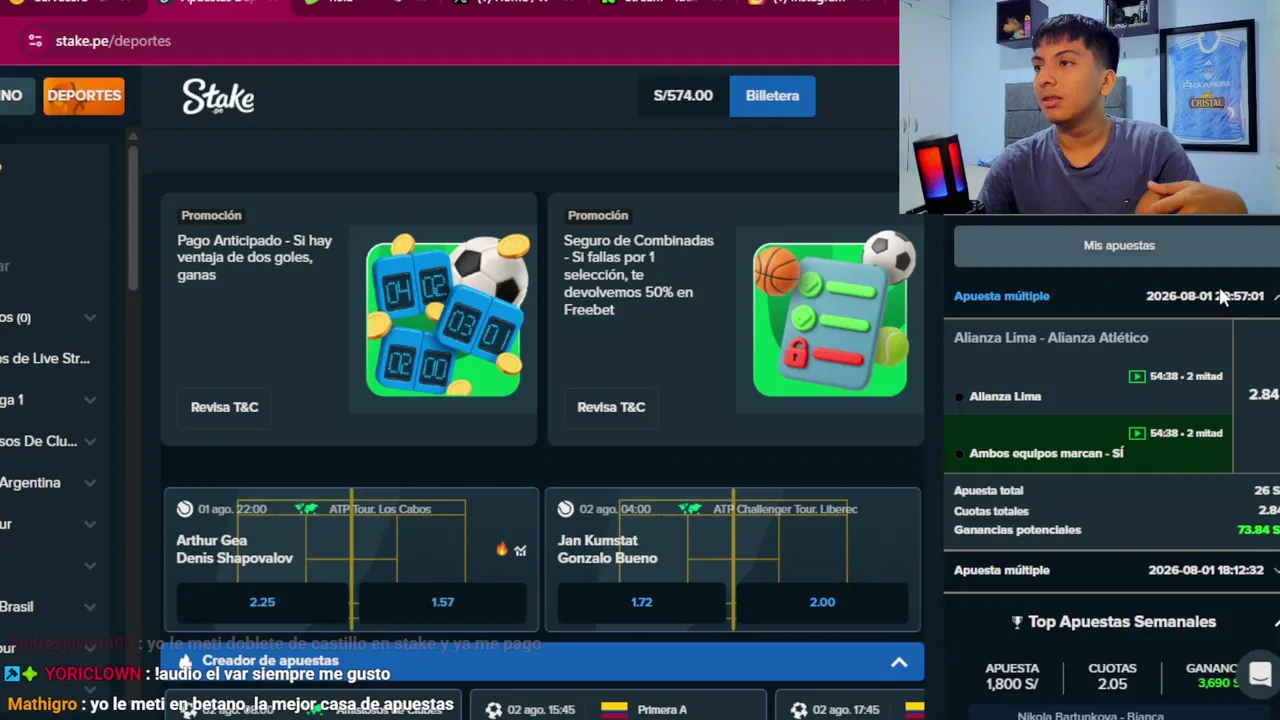Open live stream icon in Ambos equipos marcan row
1280x720 pixels.
pyautogui.click(x=1137, y=433)
